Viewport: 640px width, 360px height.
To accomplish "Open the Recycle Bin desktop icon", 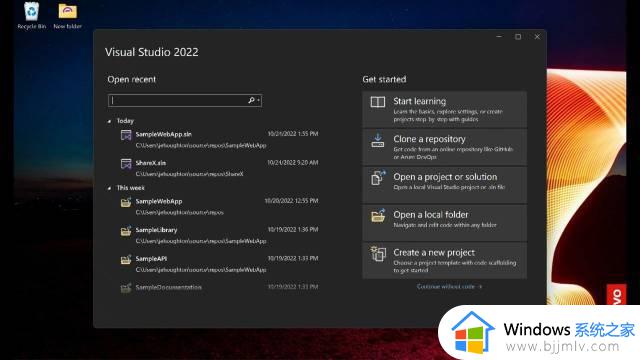I will coord(31,16).
